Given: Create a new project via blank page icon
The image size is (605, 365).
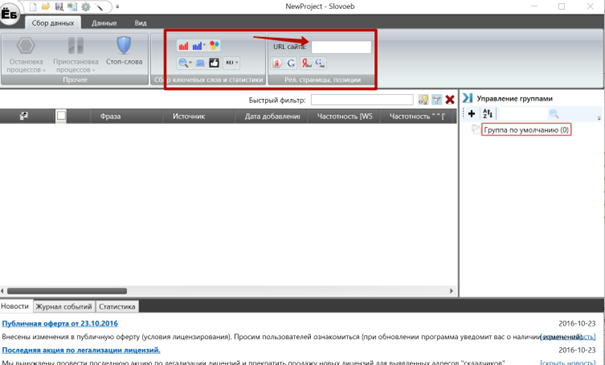Looking at the screenshot, I should [x=33, y=7].
